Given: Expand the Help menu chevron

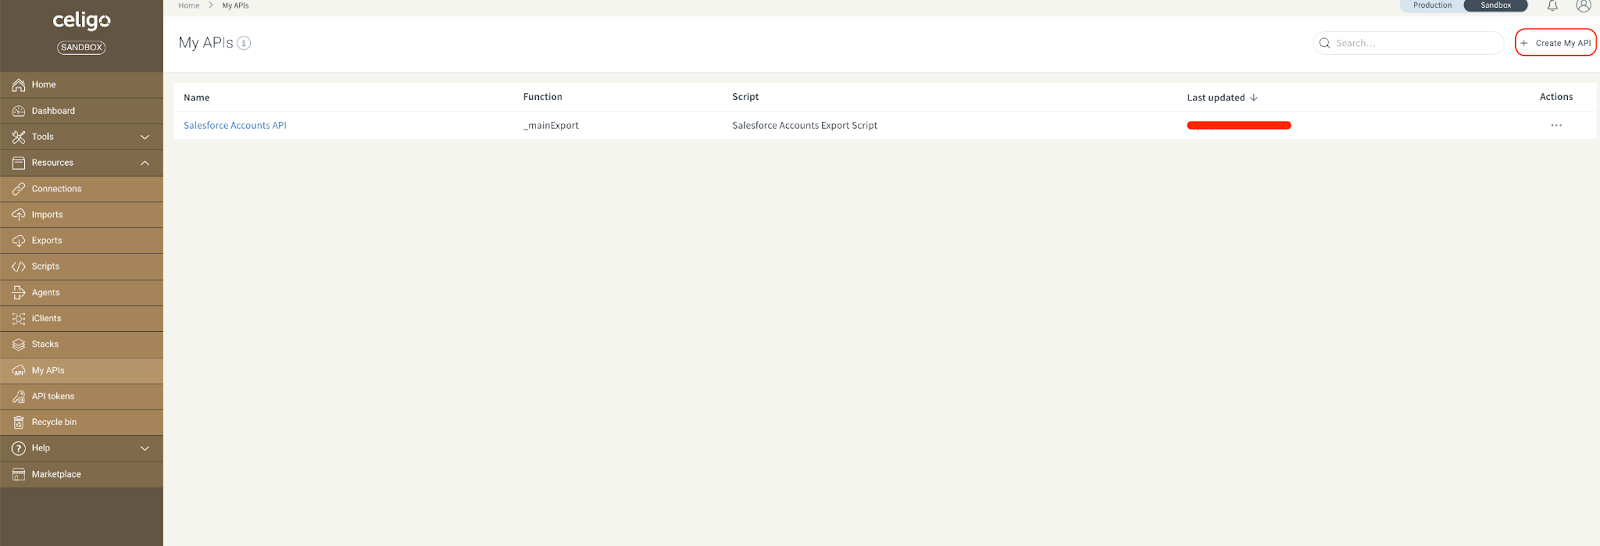Looking at the screenshot, I should pyautogui.click(x=145, y=449).
